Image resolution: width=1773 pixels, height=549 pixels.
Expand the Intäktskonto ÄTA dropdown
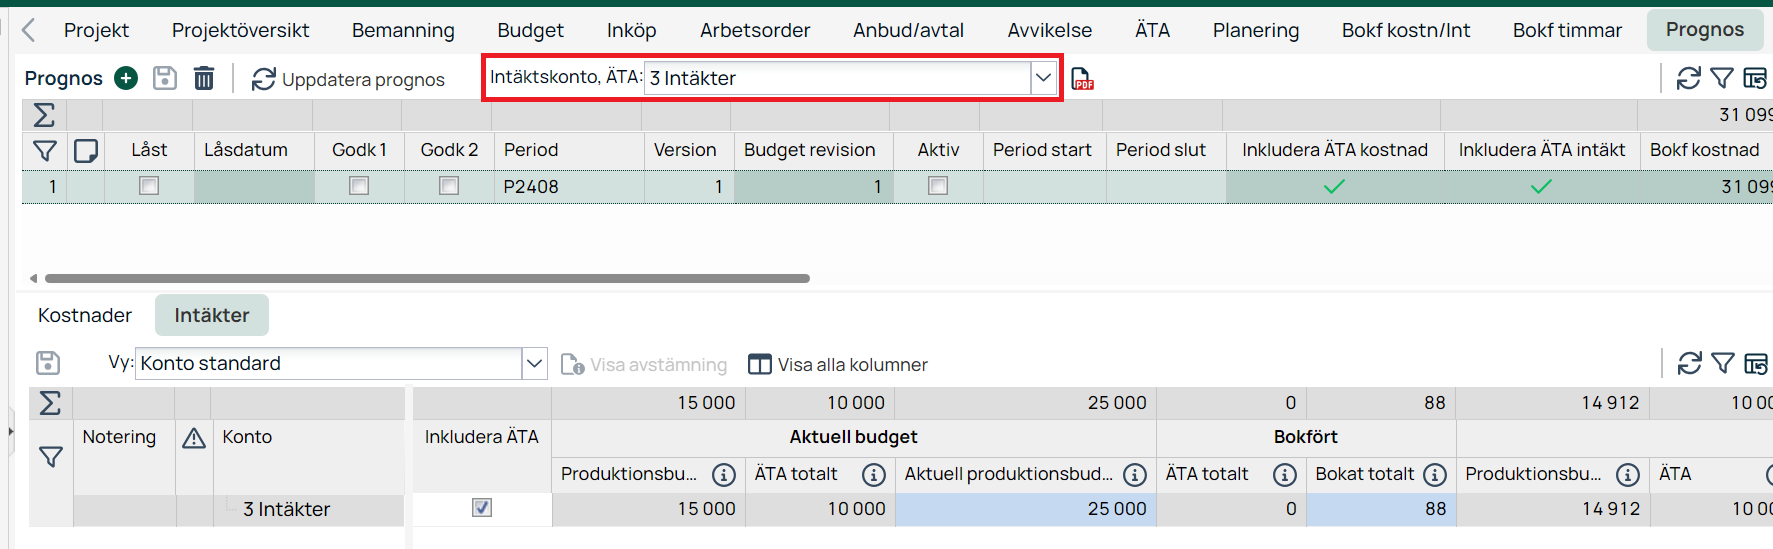point(1043,78)
